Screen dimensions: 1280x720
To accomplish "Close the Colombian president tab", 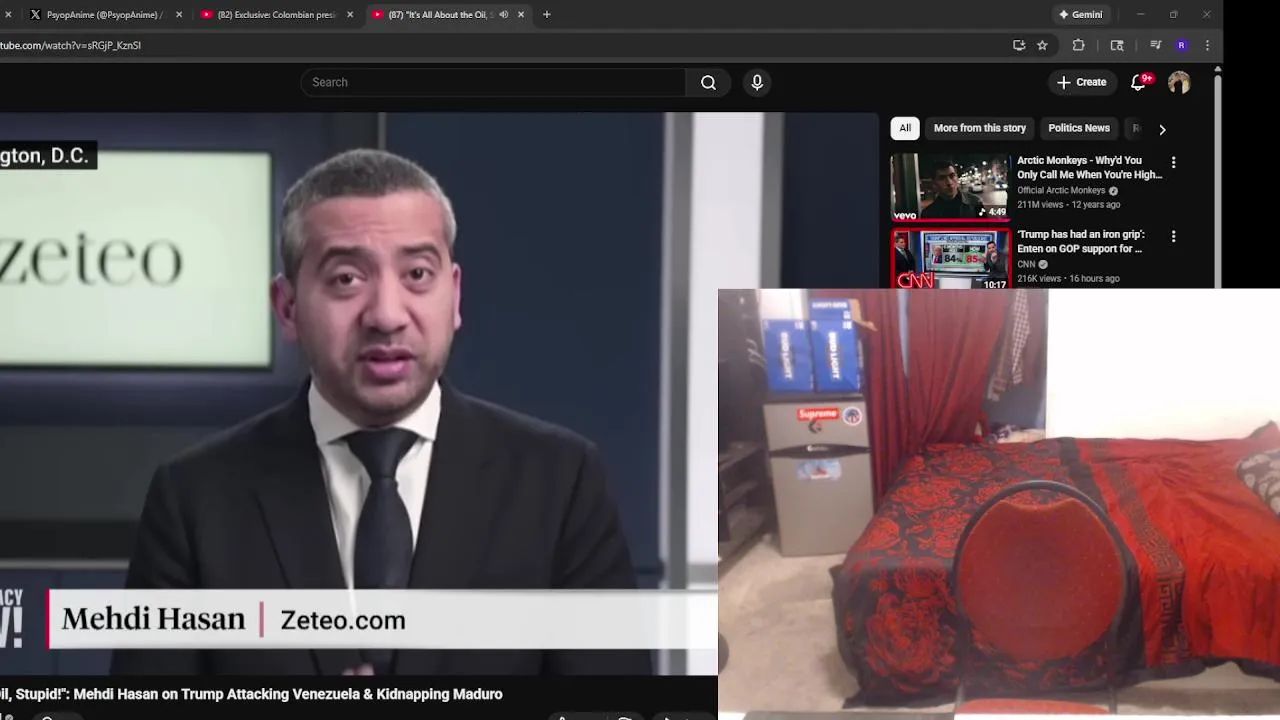I will (x=350, y=14).
